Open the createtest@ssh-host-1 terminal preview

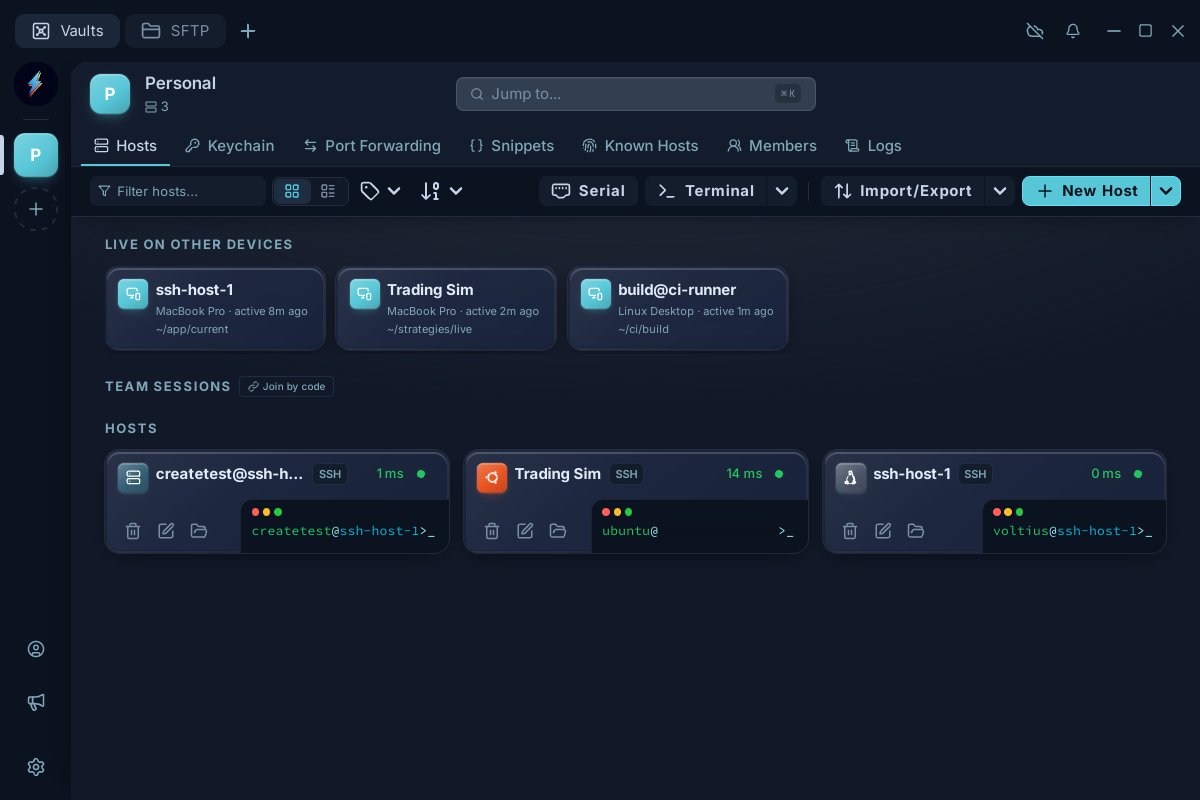[345, 526]
